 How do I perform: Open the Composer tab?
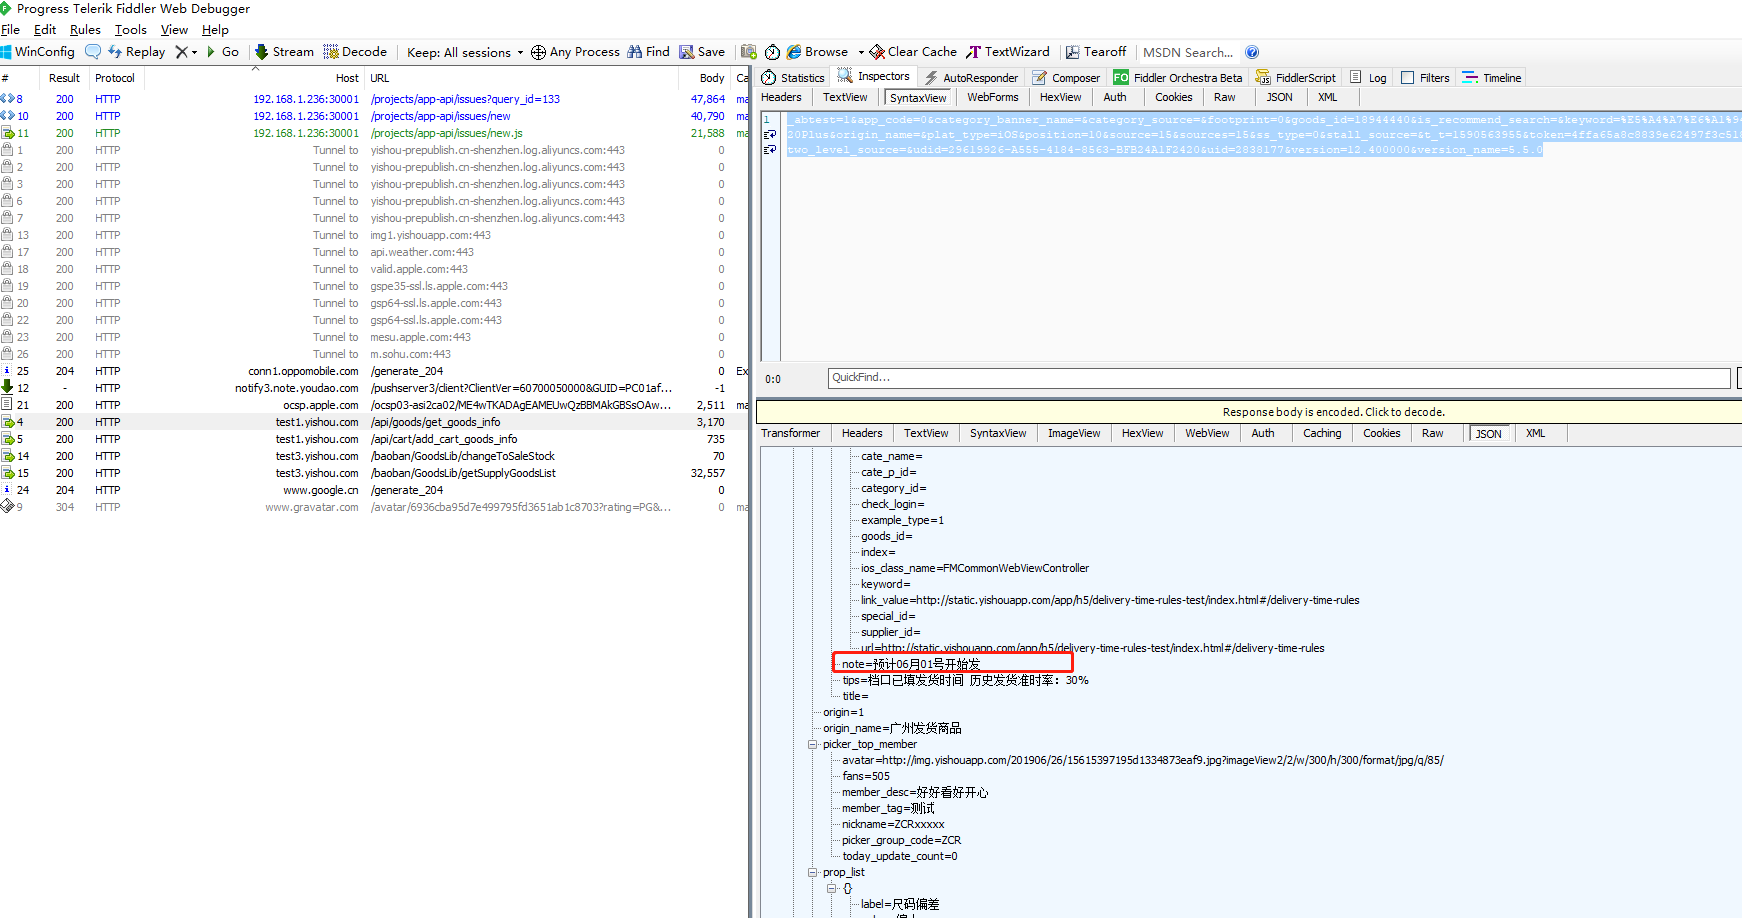(x=1066, y=77)
